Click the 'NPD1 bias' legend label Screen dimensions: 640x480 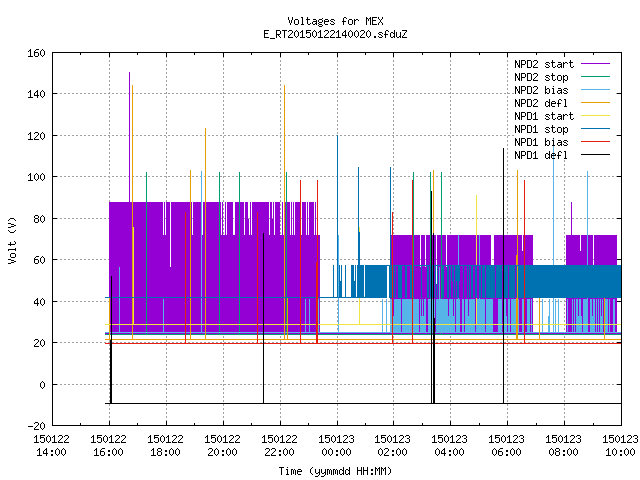[x=541, y=142]
